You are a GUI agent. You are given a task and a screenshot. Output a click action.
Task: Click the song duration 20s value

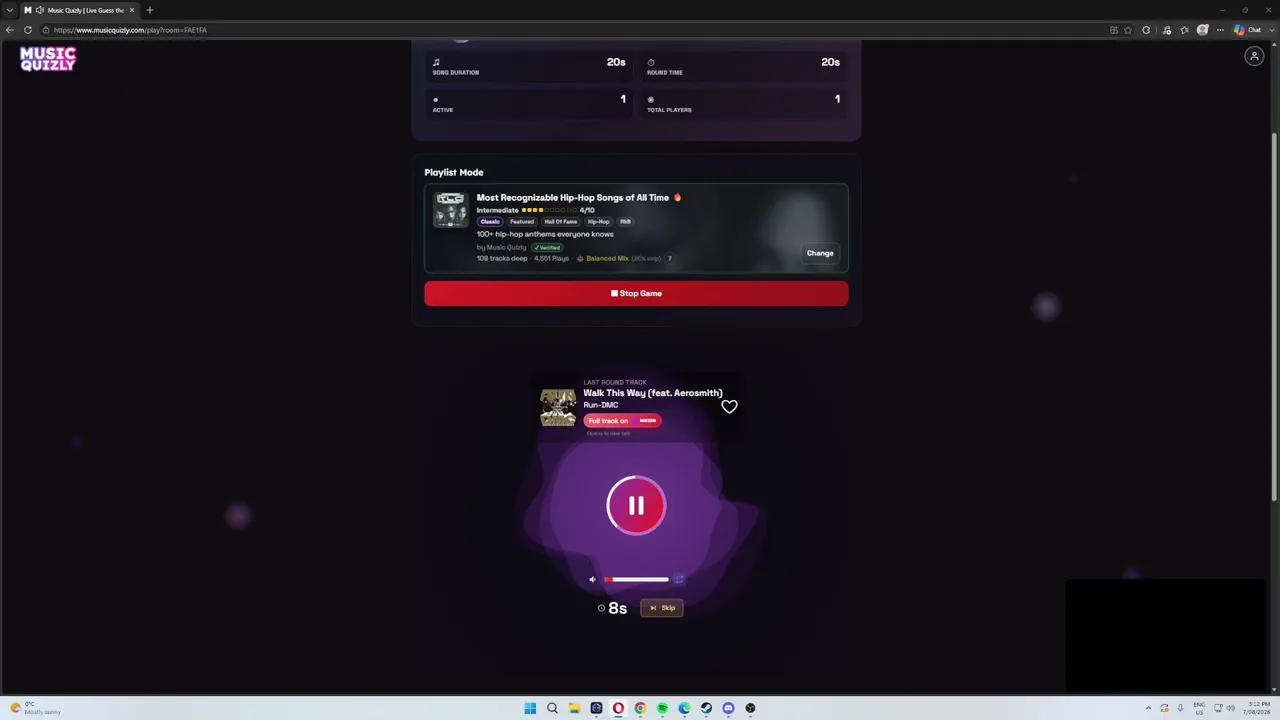616,62
